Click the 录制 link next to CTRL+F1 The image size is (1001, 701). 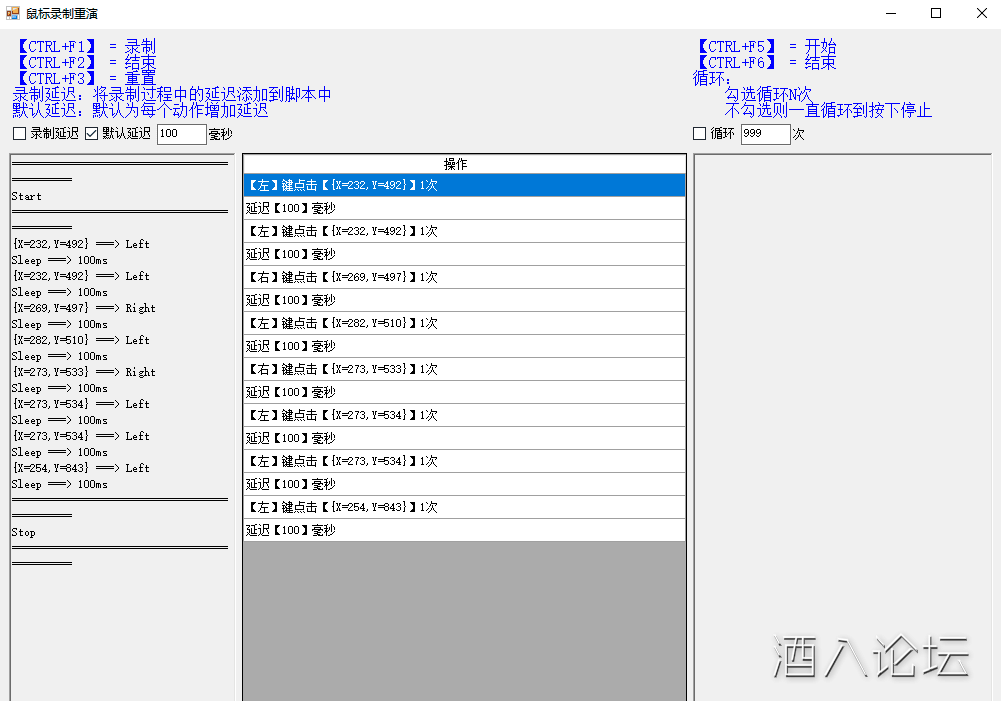tap(141, 46)
